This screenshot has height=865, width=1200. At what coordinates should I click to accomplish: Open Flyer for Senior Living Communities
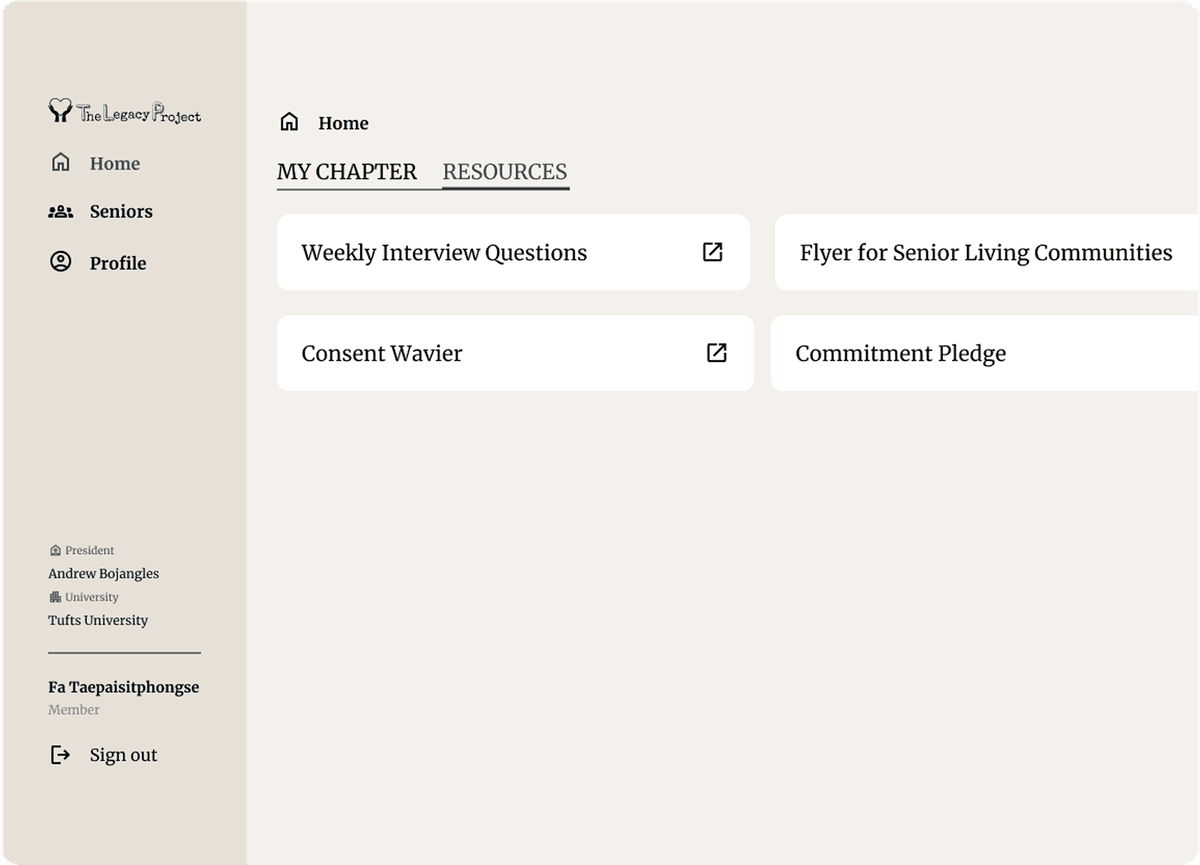coord(986,253)
